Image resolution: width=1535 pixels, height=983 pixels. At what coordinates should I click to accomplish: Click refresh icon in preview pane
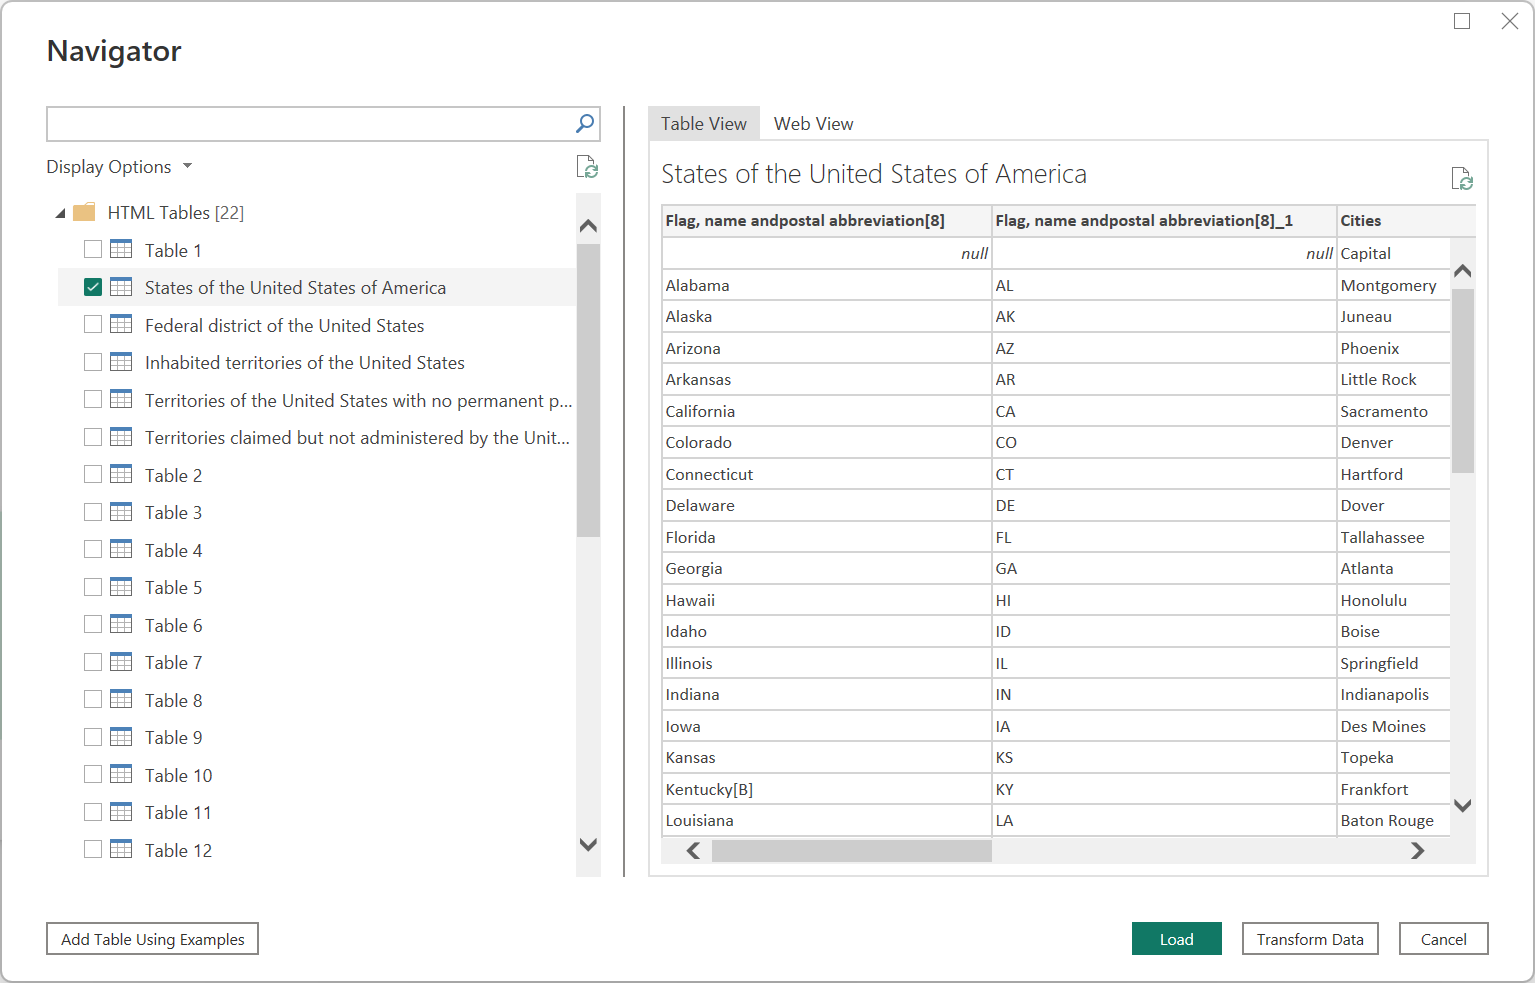(x=1462, y=179)
